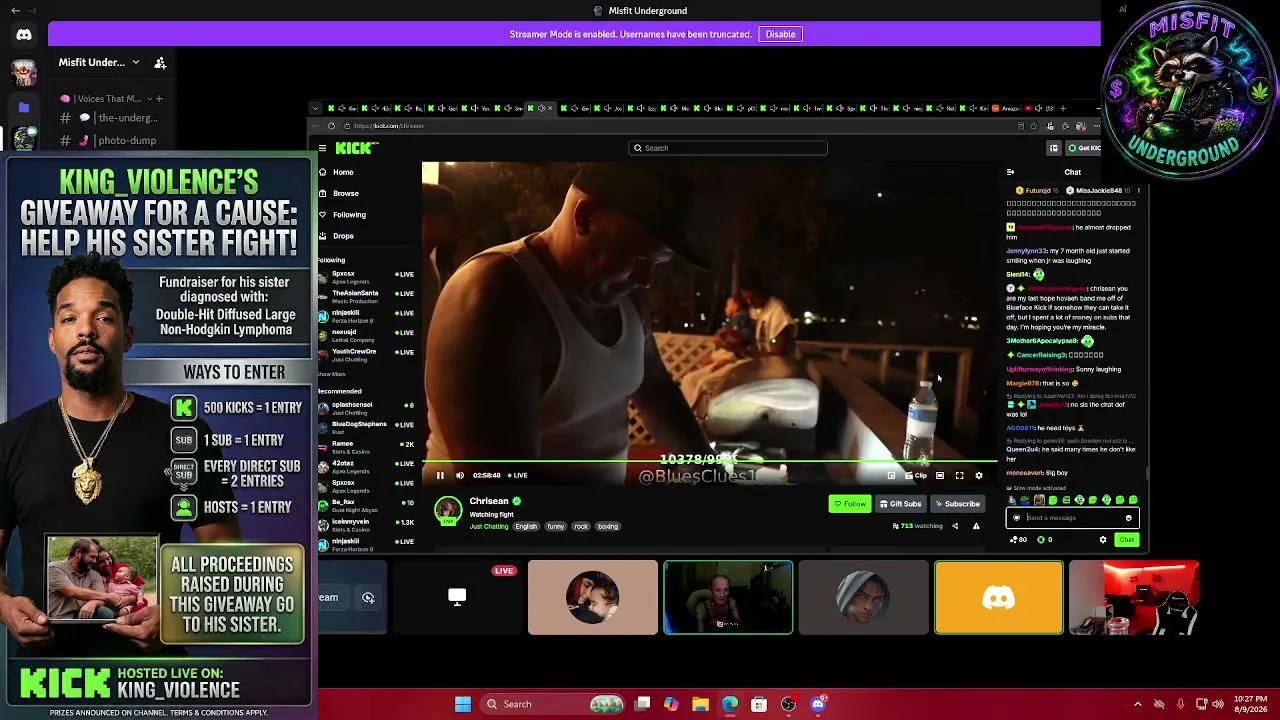This screenshot has height=720, width=1280.
Task: Click the Get KICK button in header
Action: click(x=1083, y=148)
